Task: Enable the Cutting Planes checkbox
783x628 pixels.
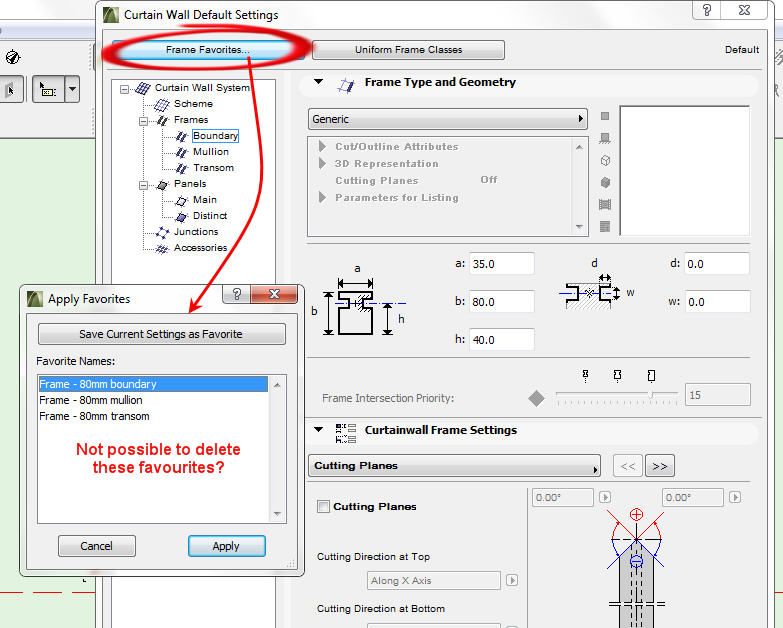Action: click(x=324, y=506)
